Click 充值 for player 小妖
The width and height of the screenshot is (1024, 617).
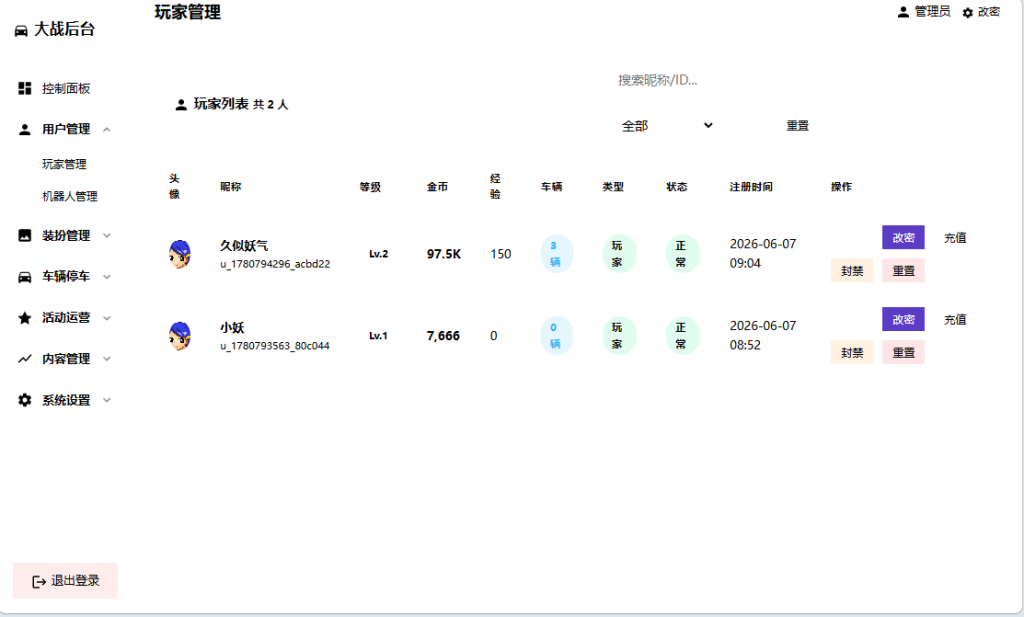[x=955, y=319]
